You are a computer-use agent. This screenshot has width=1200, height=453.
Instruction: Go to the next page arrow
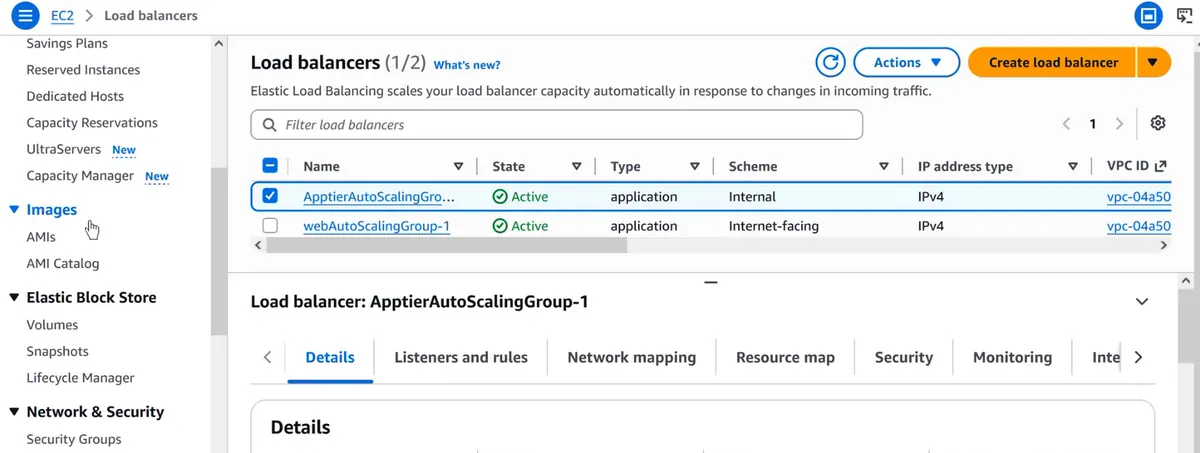pyautogui.click(x=1119, y=124)
